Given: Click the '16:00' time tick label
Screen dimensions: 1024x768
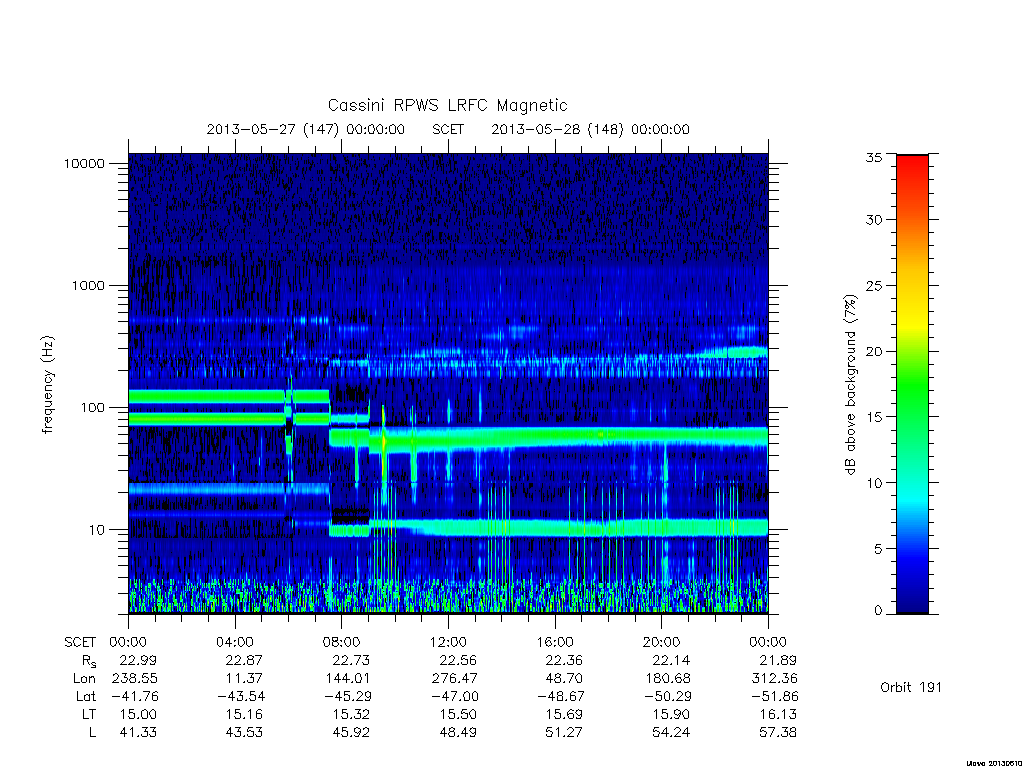Looking at the screenshot, I should (x=554, y=642).
